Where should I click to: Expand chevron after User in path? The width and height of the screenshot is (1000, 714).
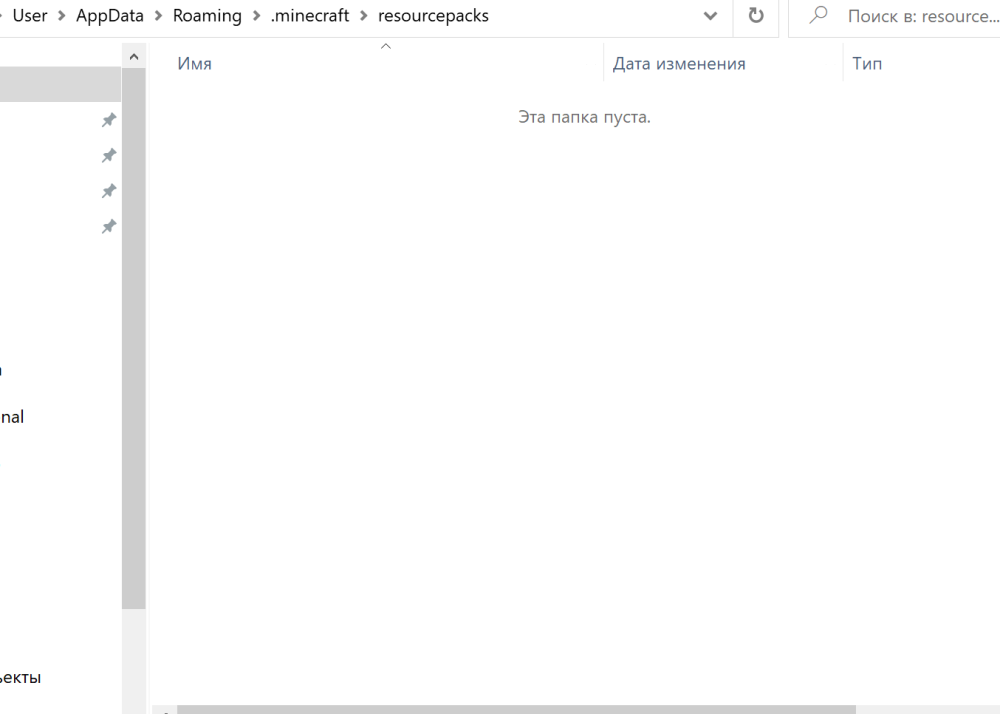(62, 15)
